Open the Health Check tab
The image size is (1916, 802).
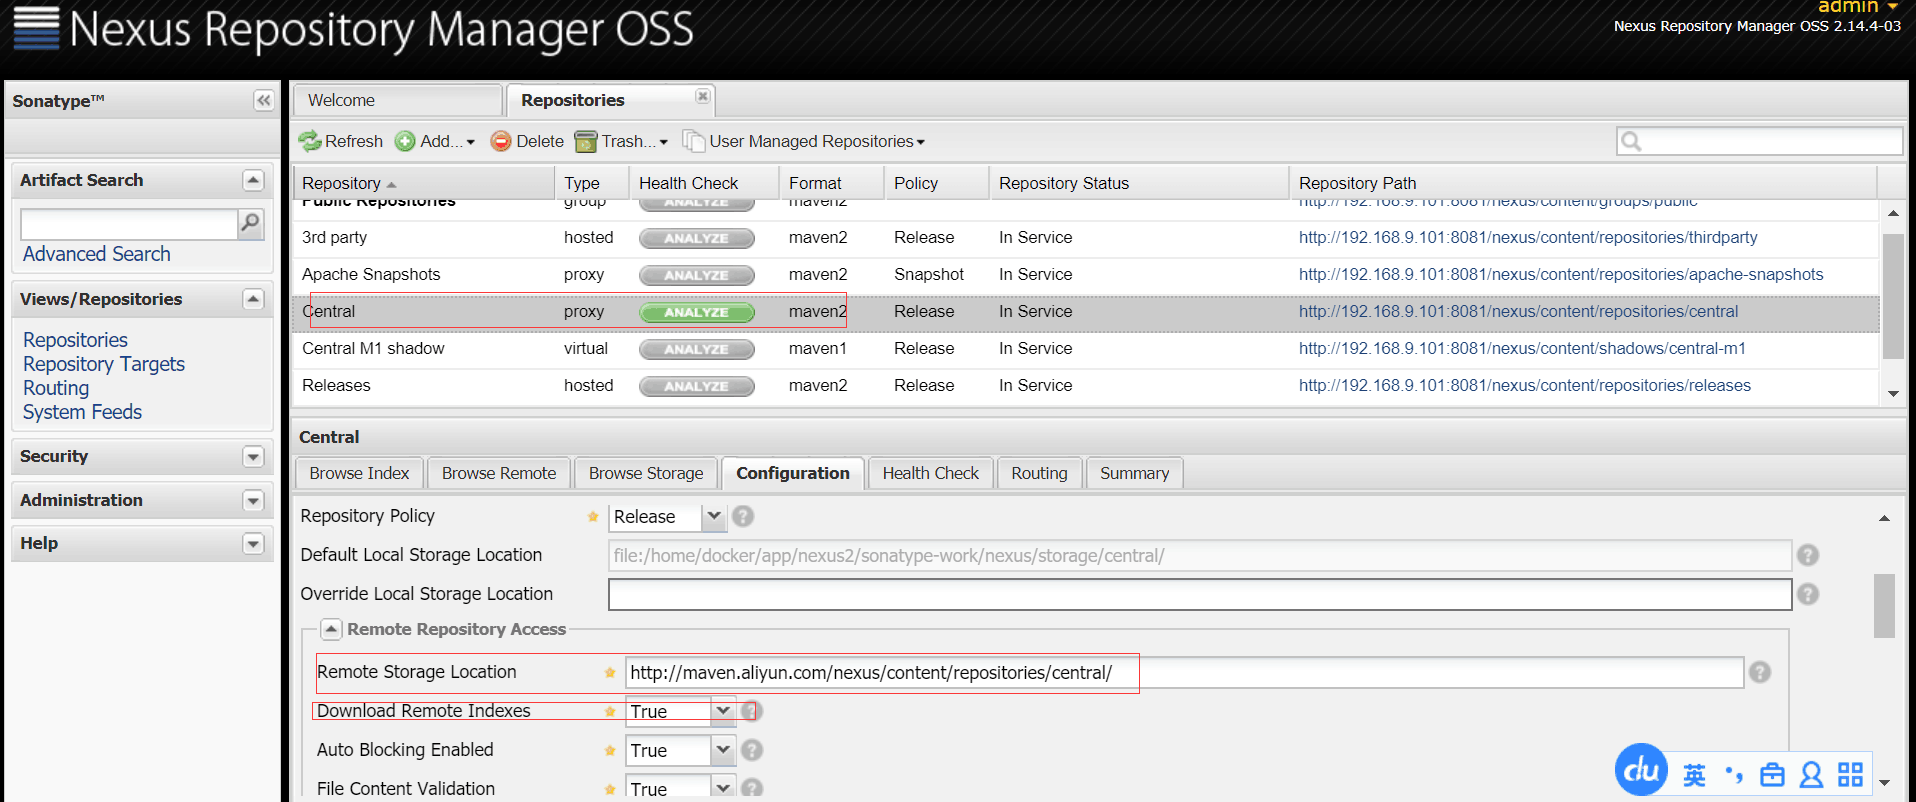pos(930,473)
